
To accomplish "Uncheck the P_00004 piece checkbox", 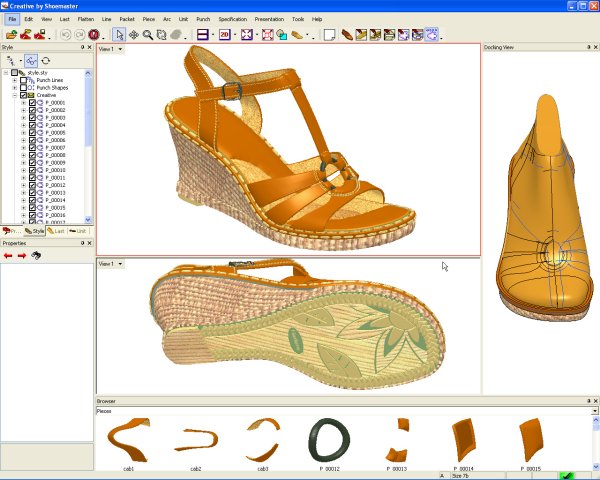I will click(x=33, y=125).
